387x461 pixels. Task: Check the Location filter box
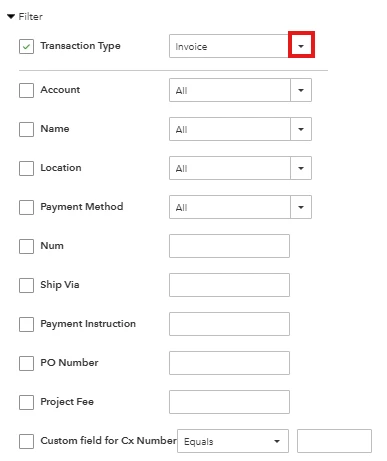coord(26,168)
